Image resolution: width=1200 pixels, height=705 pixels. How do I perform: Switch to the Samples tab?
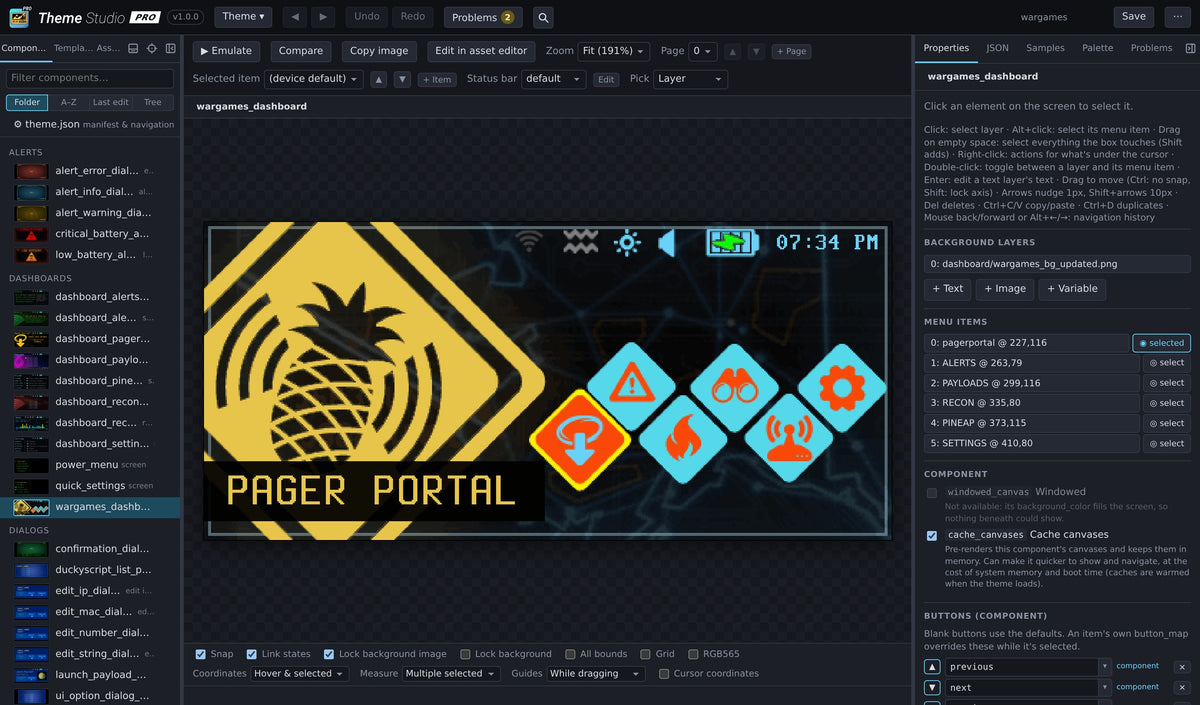(1045, 48)
